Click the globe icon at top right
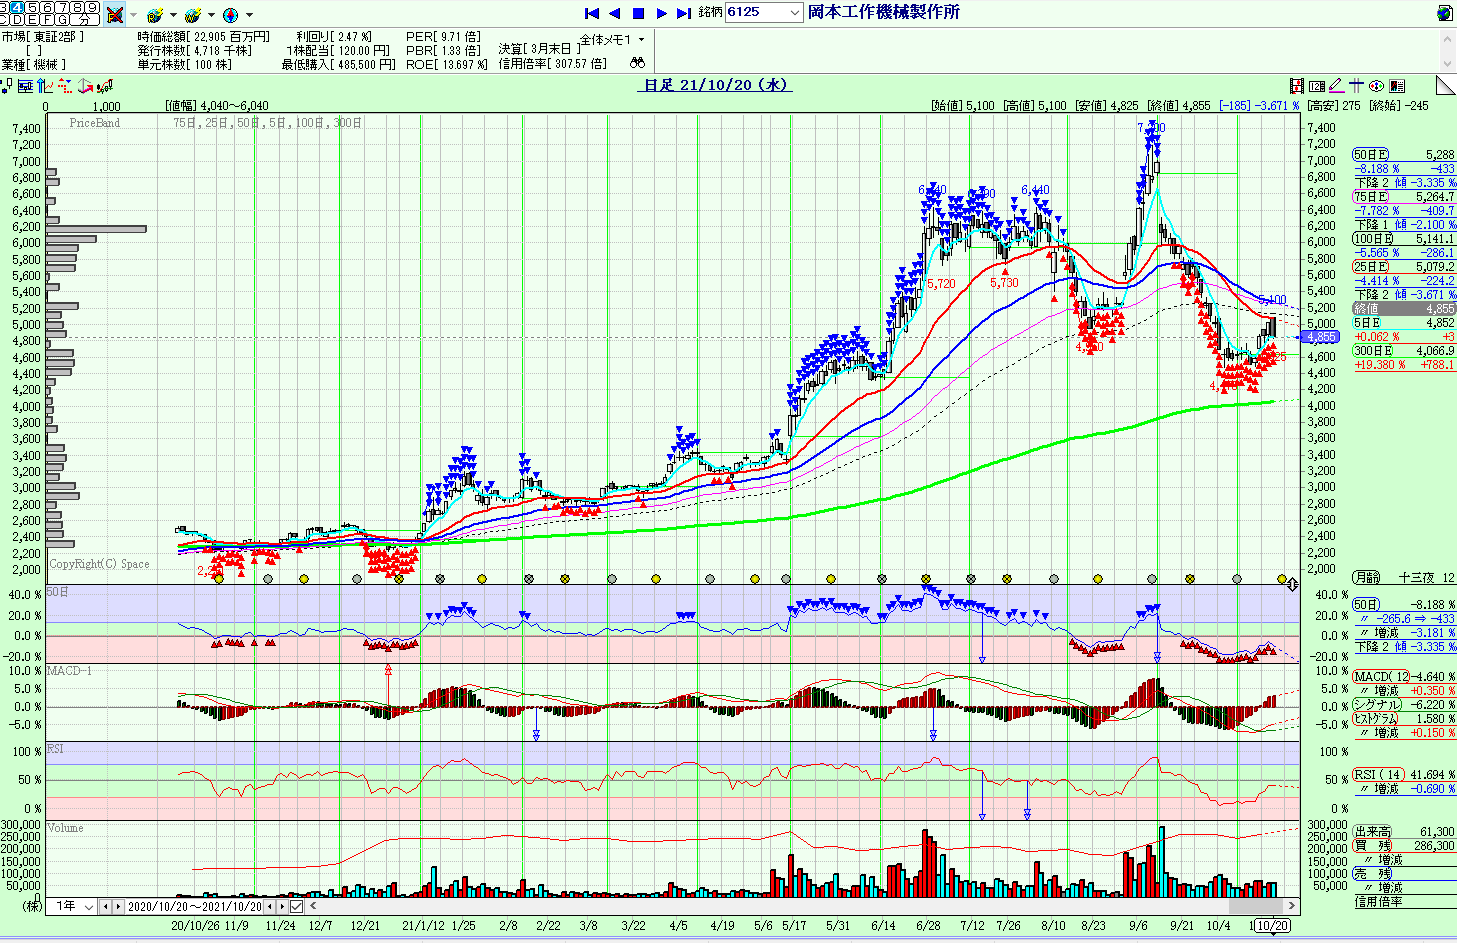1457x943 pixels. coord(1444,13)
